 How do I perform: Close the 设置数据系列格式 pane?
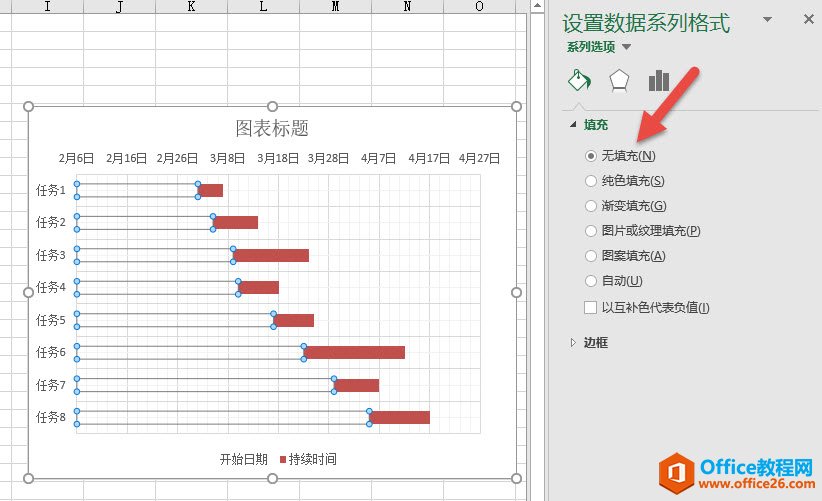(808, 19)
